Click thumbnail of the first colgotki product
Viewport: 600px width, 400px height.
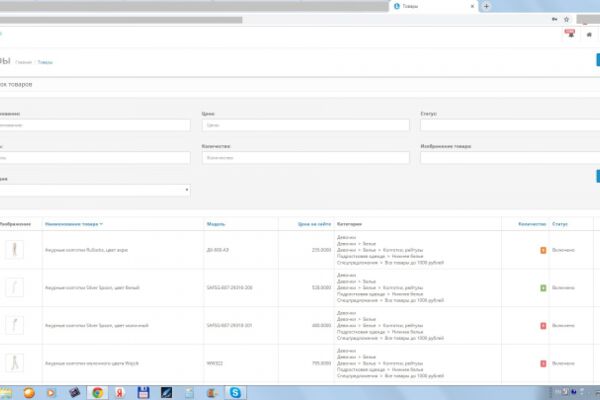click(15, 250)
